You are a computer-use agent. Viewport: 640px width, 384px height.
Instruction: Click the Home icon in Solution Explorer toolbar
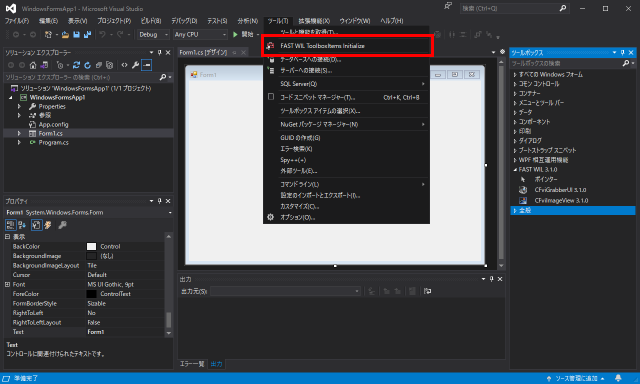[33, 65]
